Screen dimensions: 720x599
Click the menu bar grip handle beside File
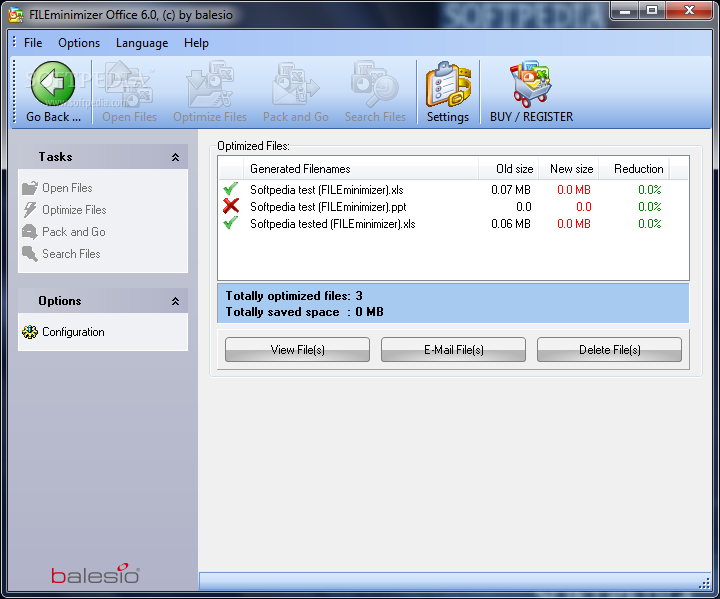pyautogui.click(x=14, y=42)
